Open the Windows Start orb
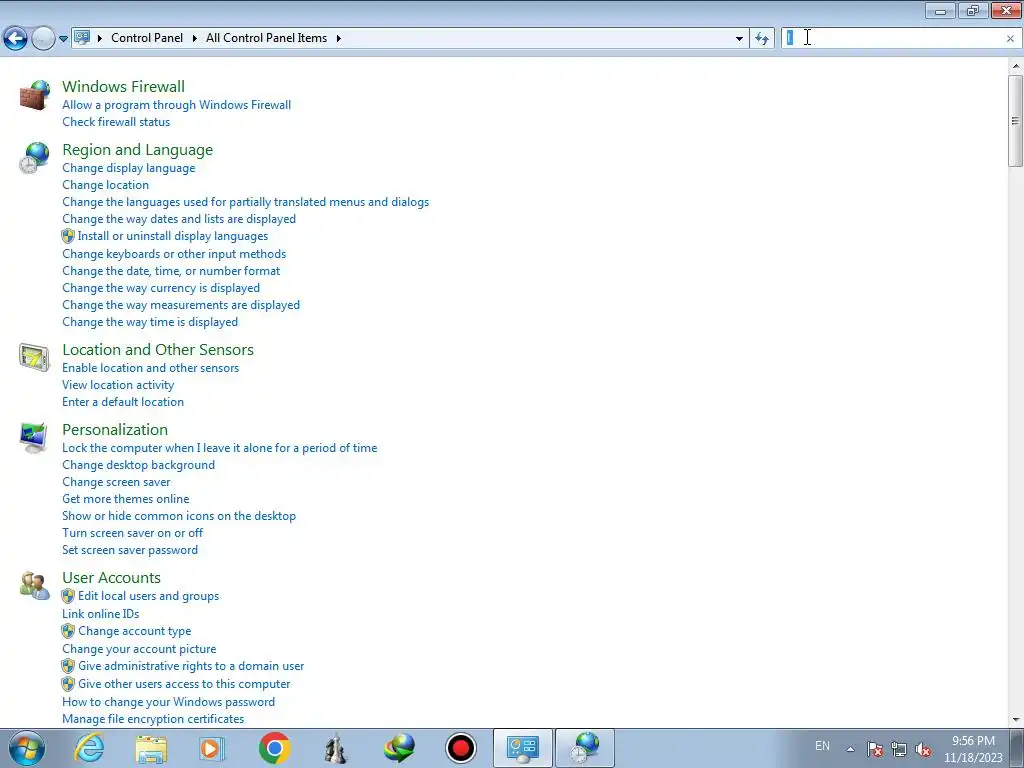This screenshot has width=1024, height=768. tap(27, 748)
